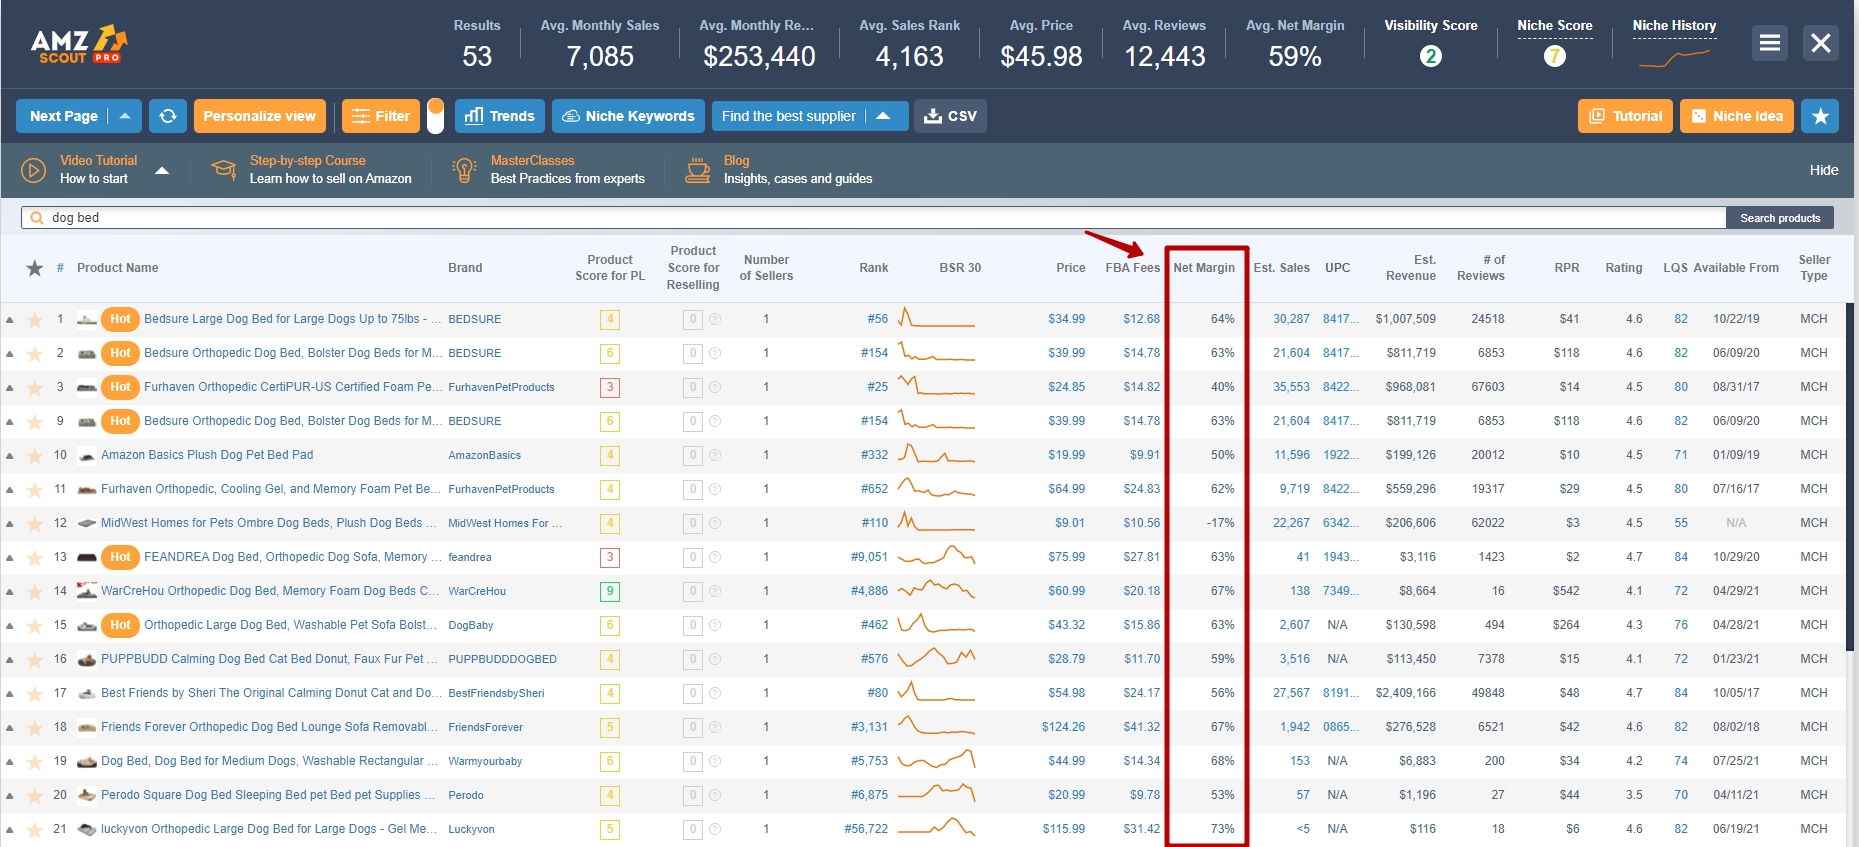The width and height of the screenshot is (1859, 847).
Task: Expand row 17 Best Friends by Sheri details
Action: tap(10, 694)
